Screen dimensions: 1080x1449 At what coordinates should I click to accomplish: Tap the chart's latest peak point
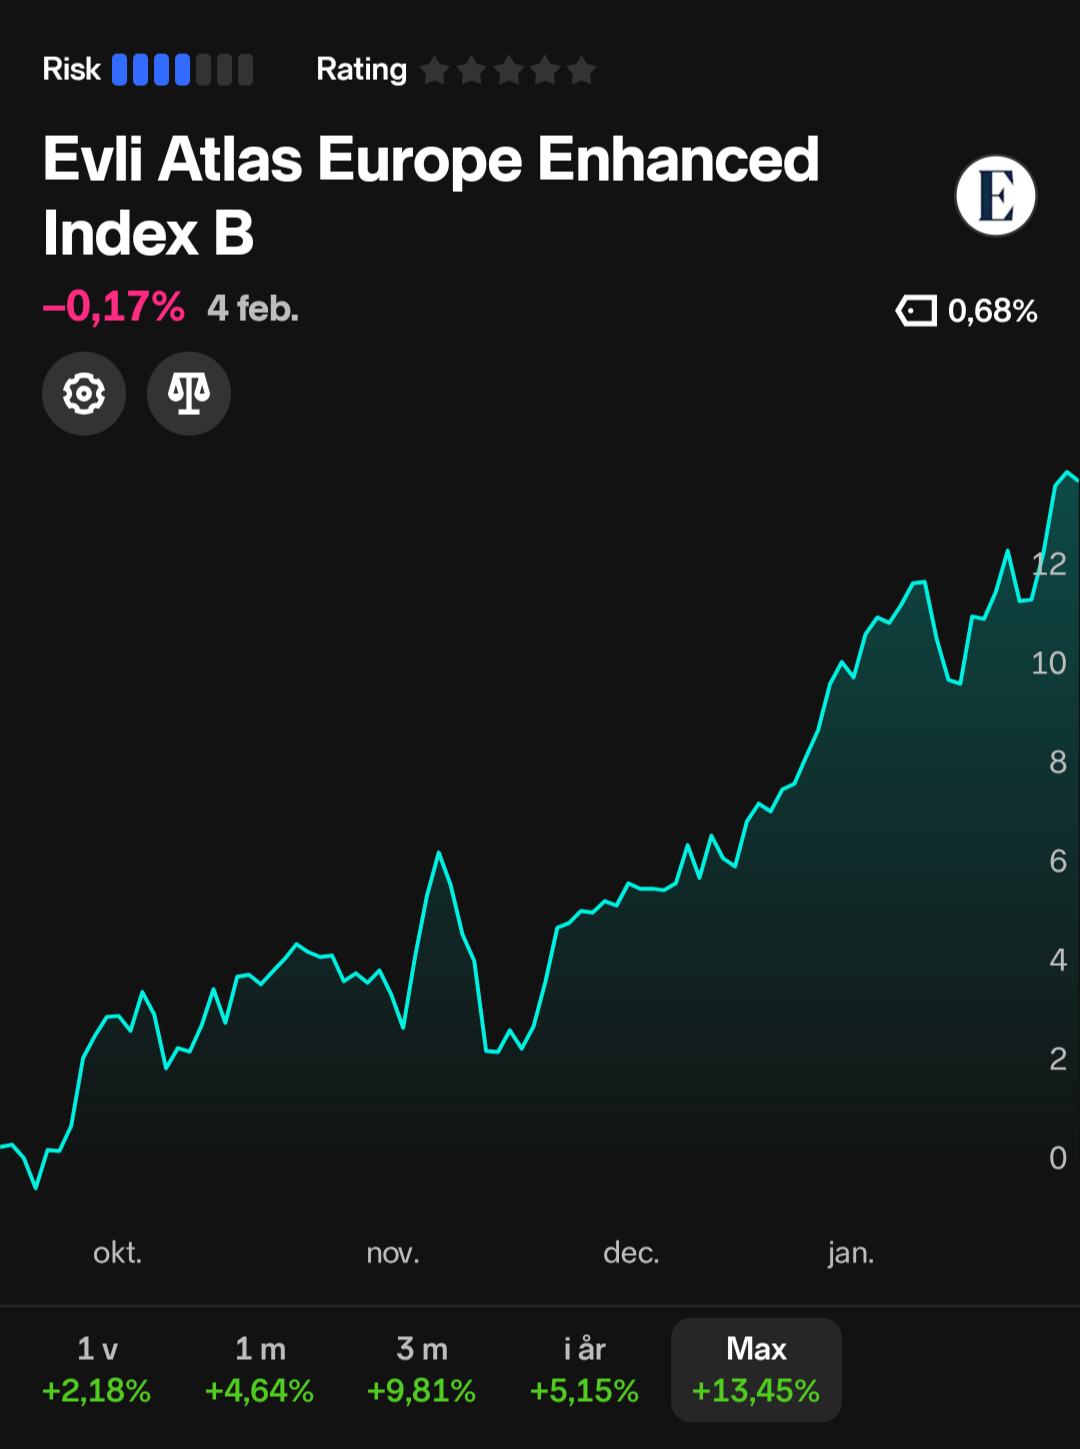tap(1067, 472)
